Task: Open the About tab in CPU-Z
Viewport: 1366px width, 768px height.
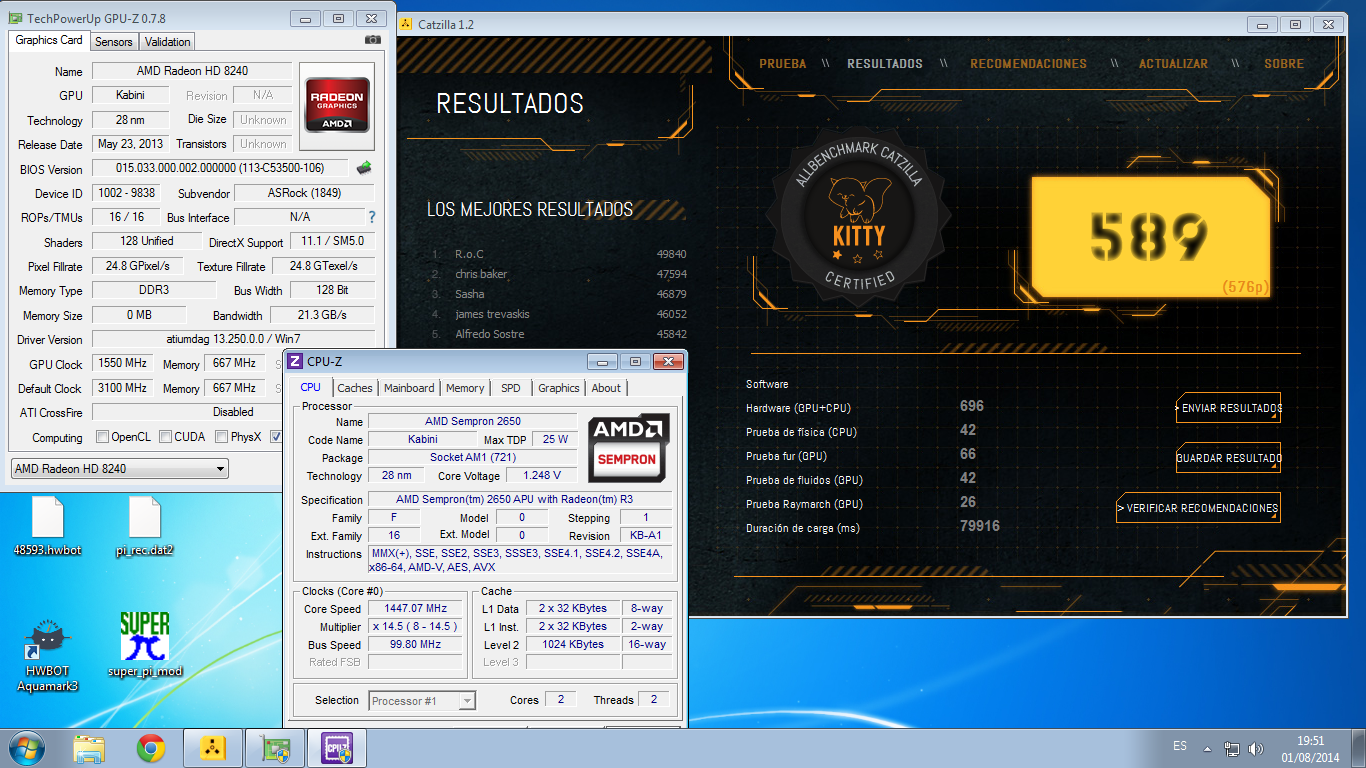Action: pos(606,388)
